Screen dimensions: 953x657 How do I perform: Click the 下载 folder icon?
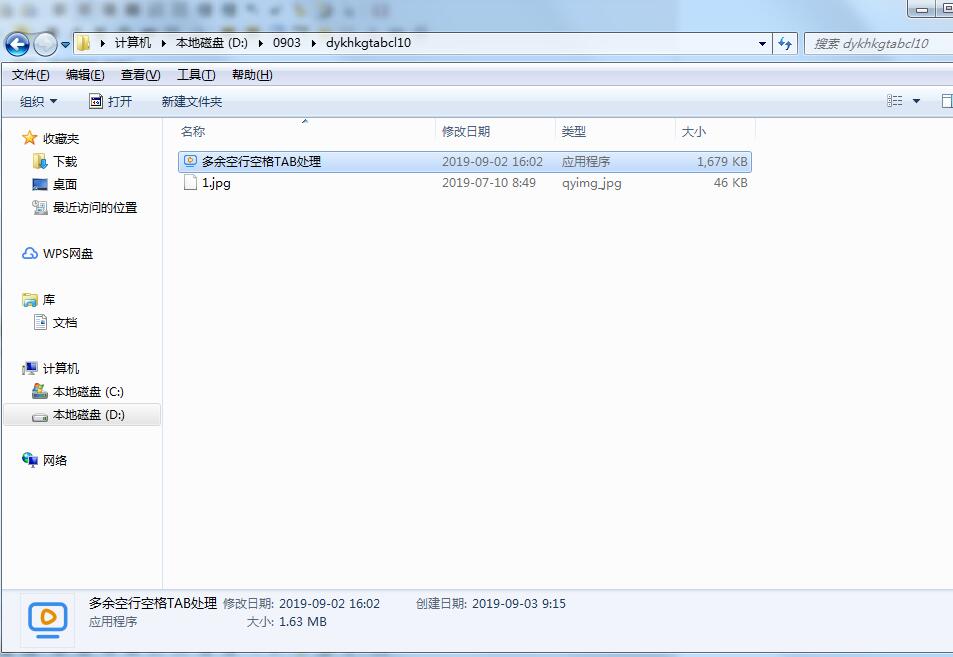click(x=40, y=161)
